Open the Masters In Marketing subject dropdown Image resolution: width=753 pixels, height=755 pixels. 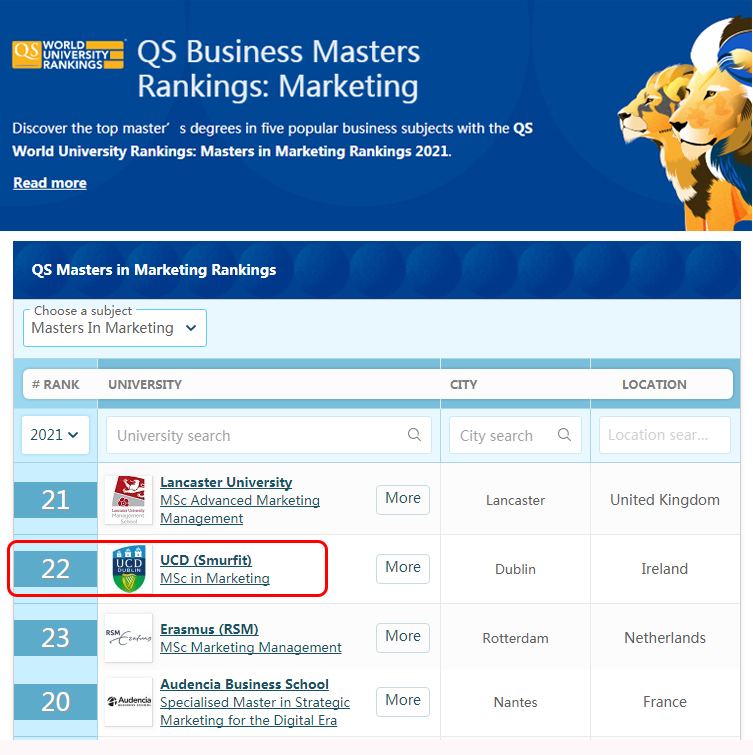pyautogui.click(x=115, y=328)
